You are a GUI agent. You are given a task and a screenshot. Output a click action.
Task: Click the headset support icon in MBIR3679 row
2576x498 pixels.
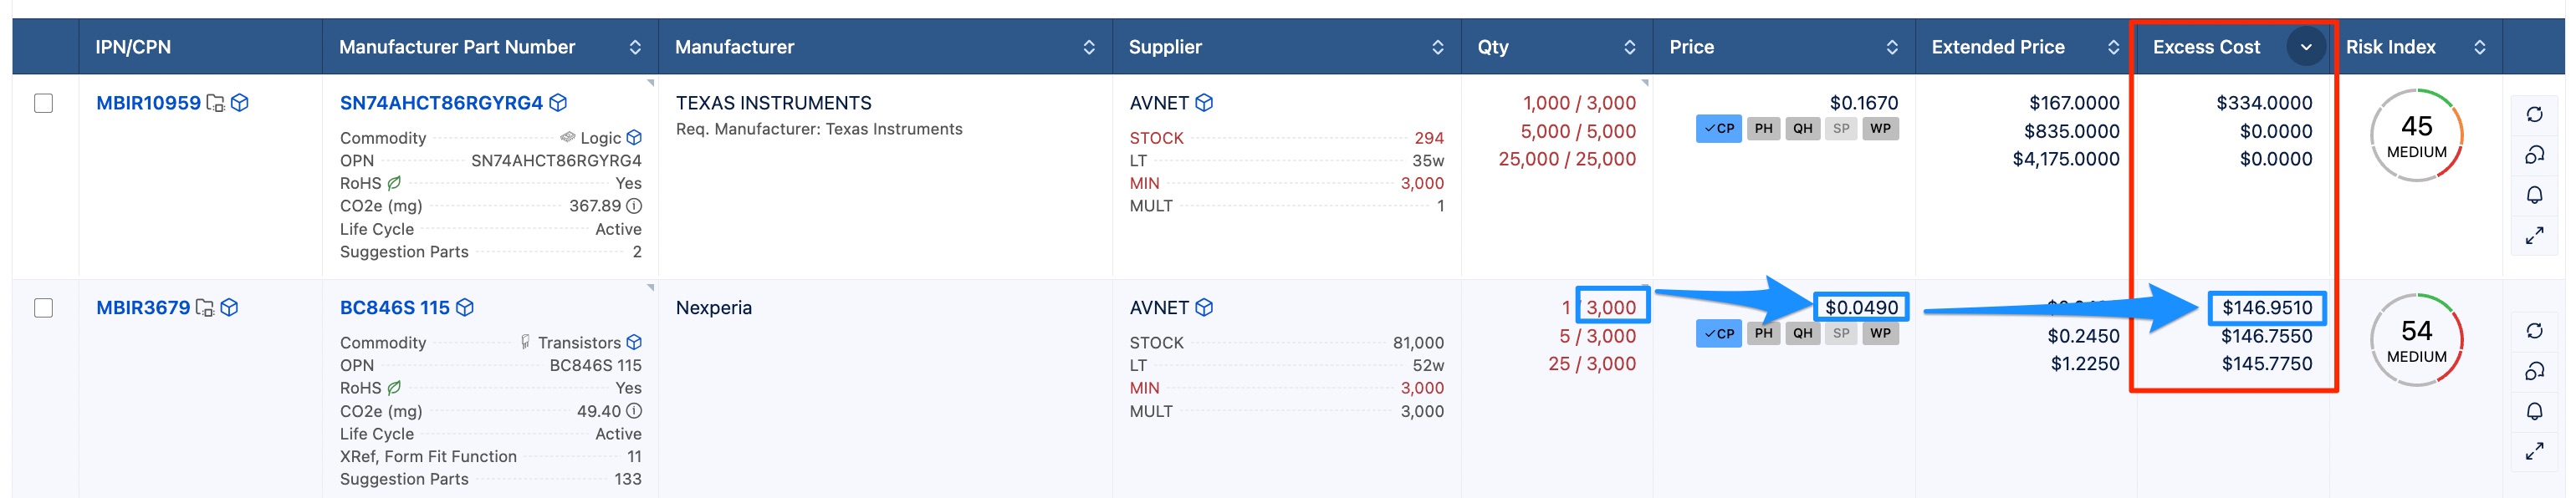(x=2533, y=371)
